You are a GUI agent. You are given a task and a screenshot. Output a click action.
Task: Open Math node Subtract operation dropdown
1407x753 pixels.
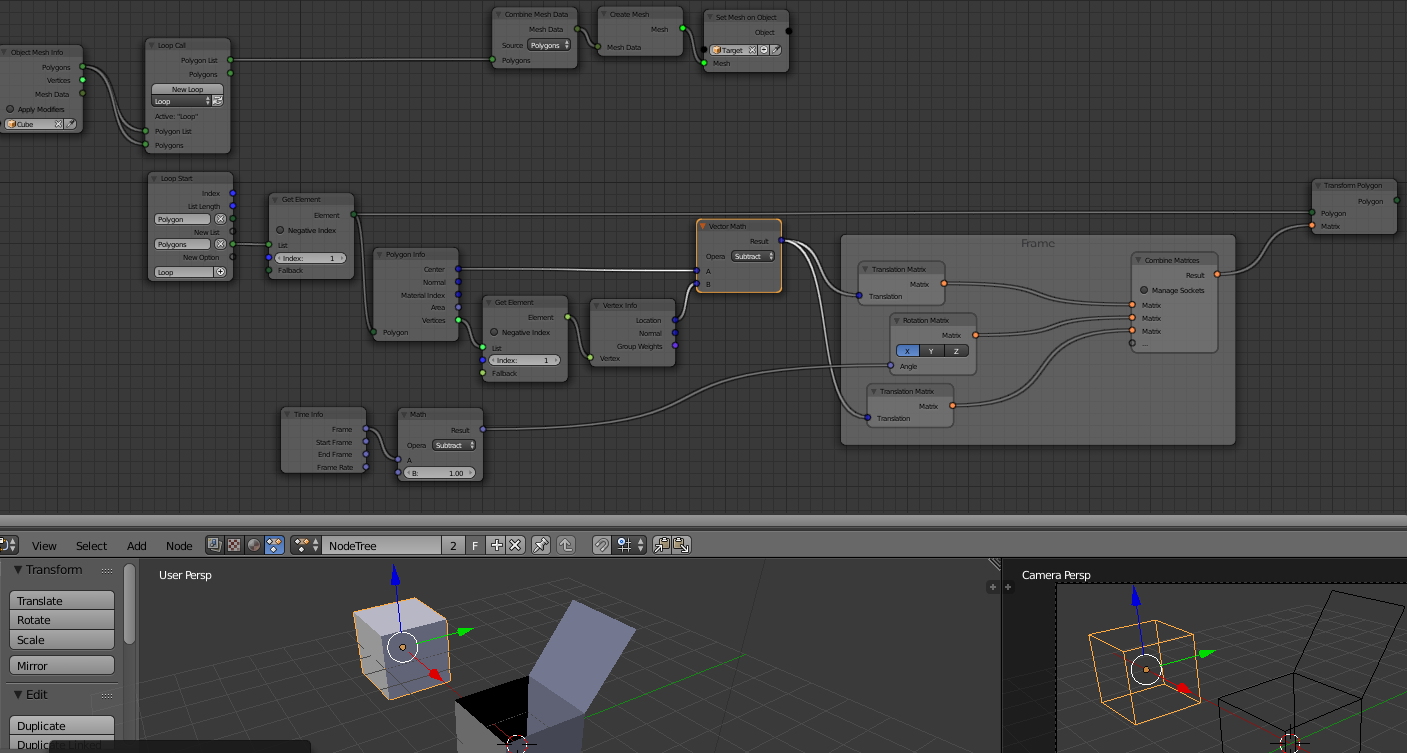tap(454, 445)
